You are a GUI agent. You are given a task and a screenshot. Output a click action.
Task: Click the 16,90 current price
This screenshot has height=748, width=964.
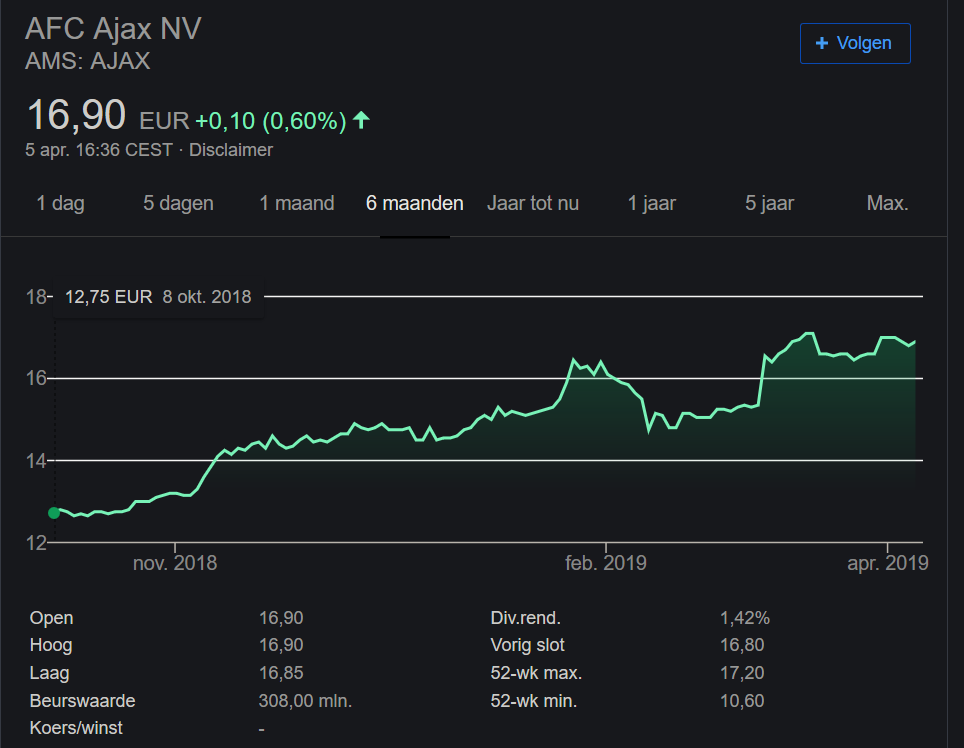point(76,115)
